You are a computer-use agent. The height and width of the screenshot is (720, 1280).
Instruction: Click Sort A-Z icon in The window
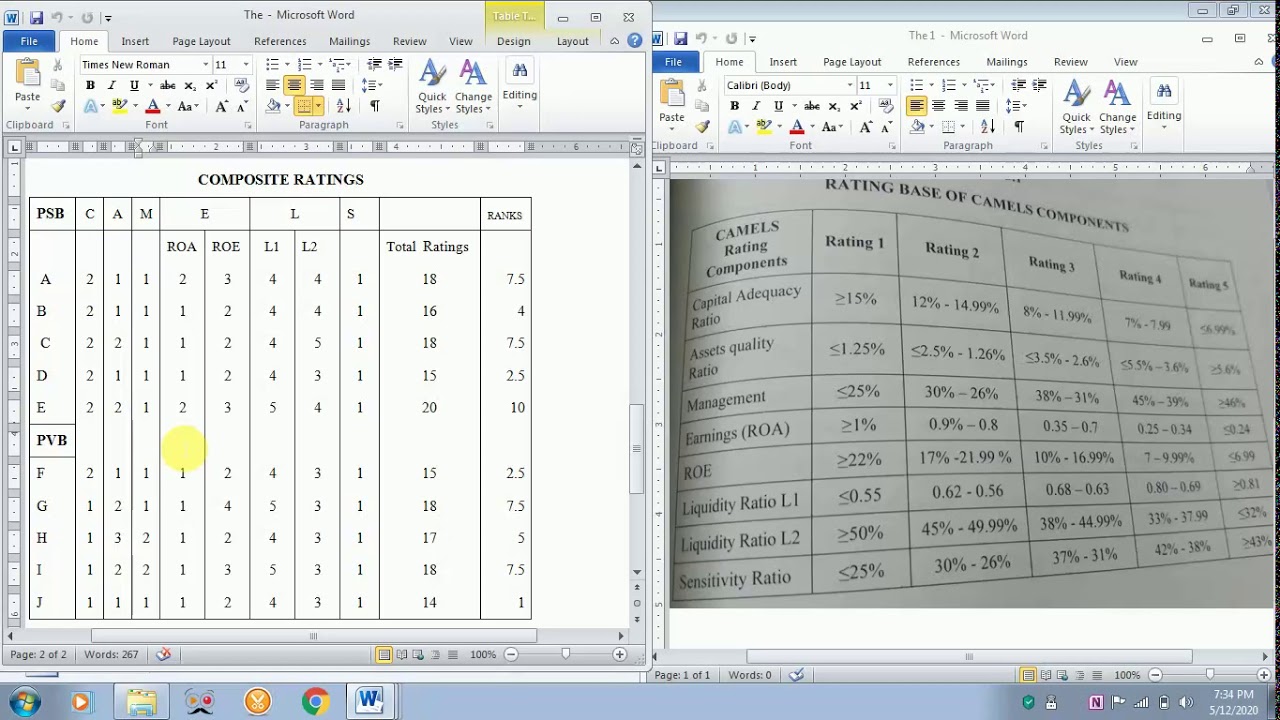point(343,106)
